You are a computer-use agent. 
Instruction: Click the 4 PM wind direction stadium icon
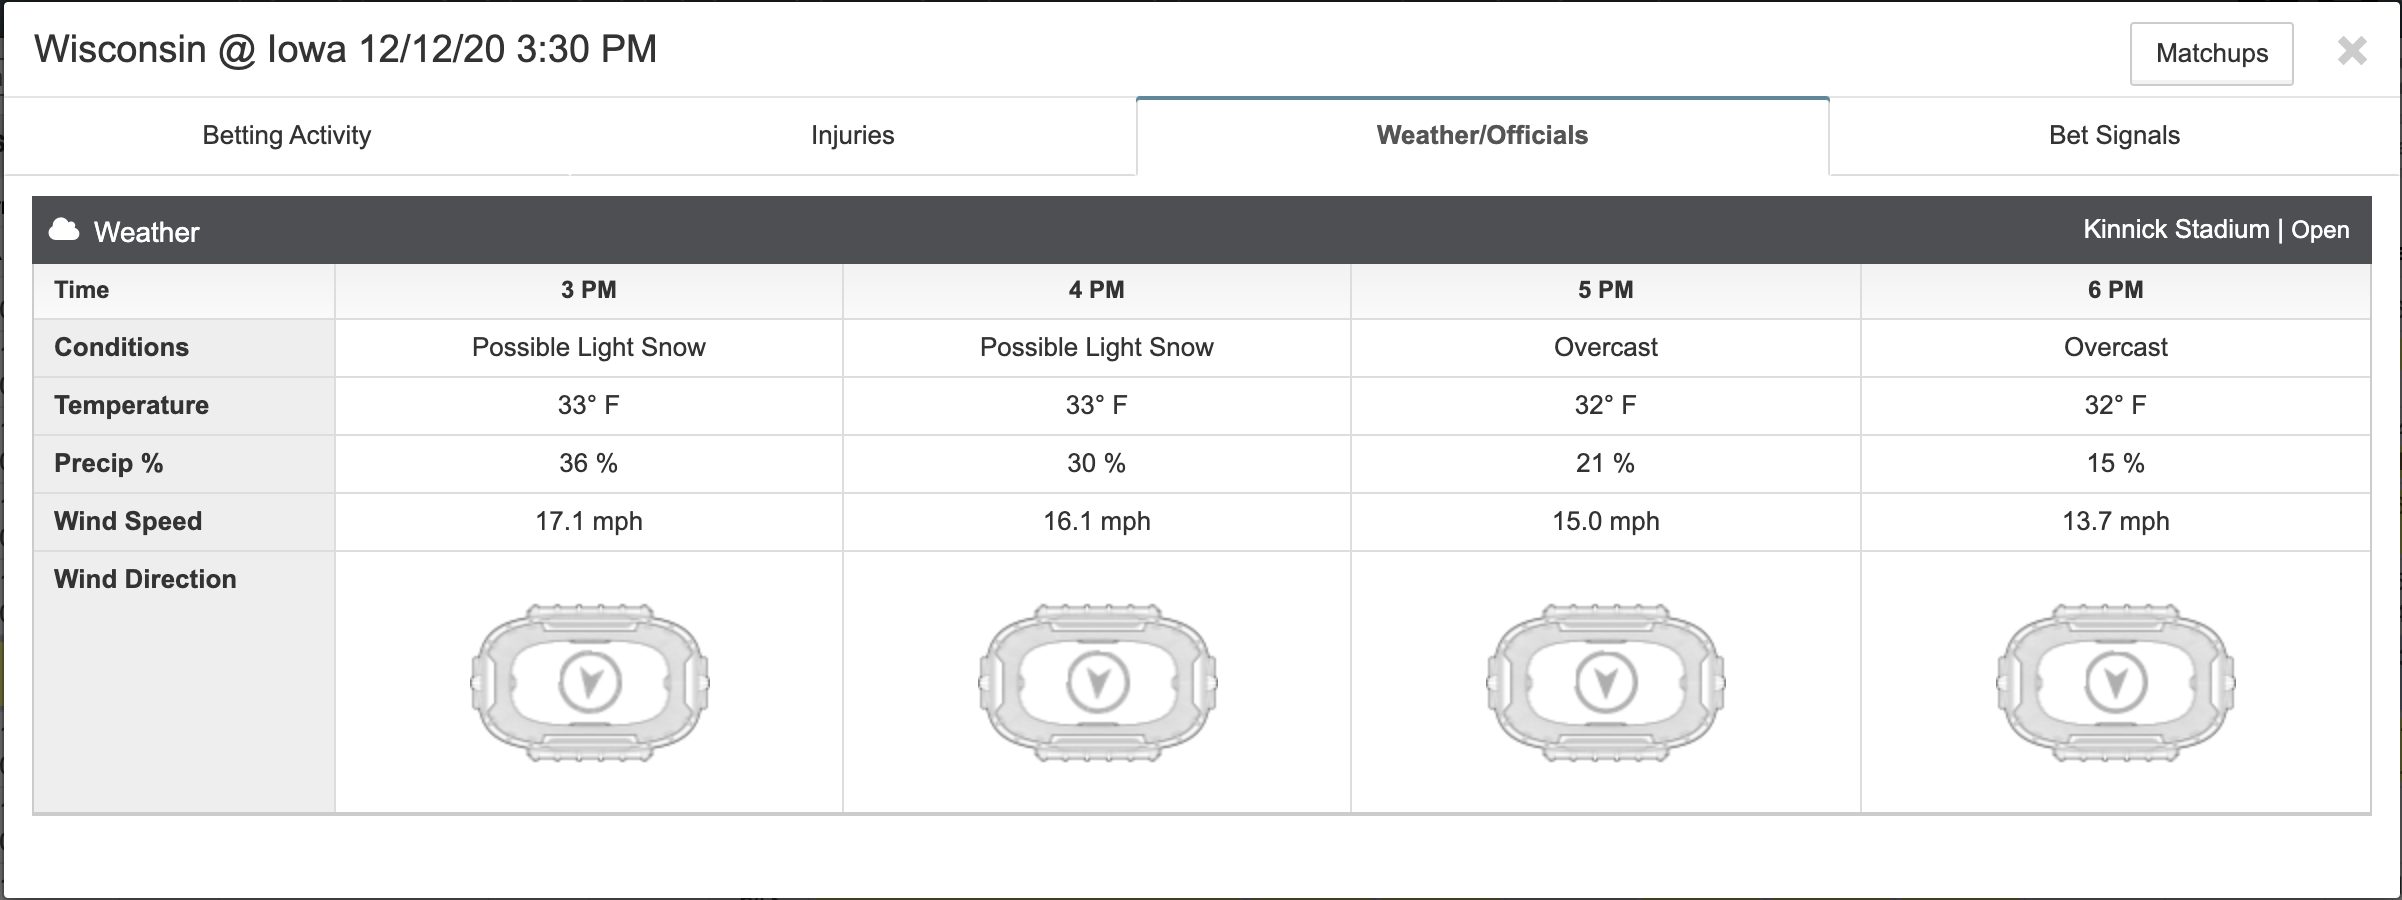tap(1098, 683)
